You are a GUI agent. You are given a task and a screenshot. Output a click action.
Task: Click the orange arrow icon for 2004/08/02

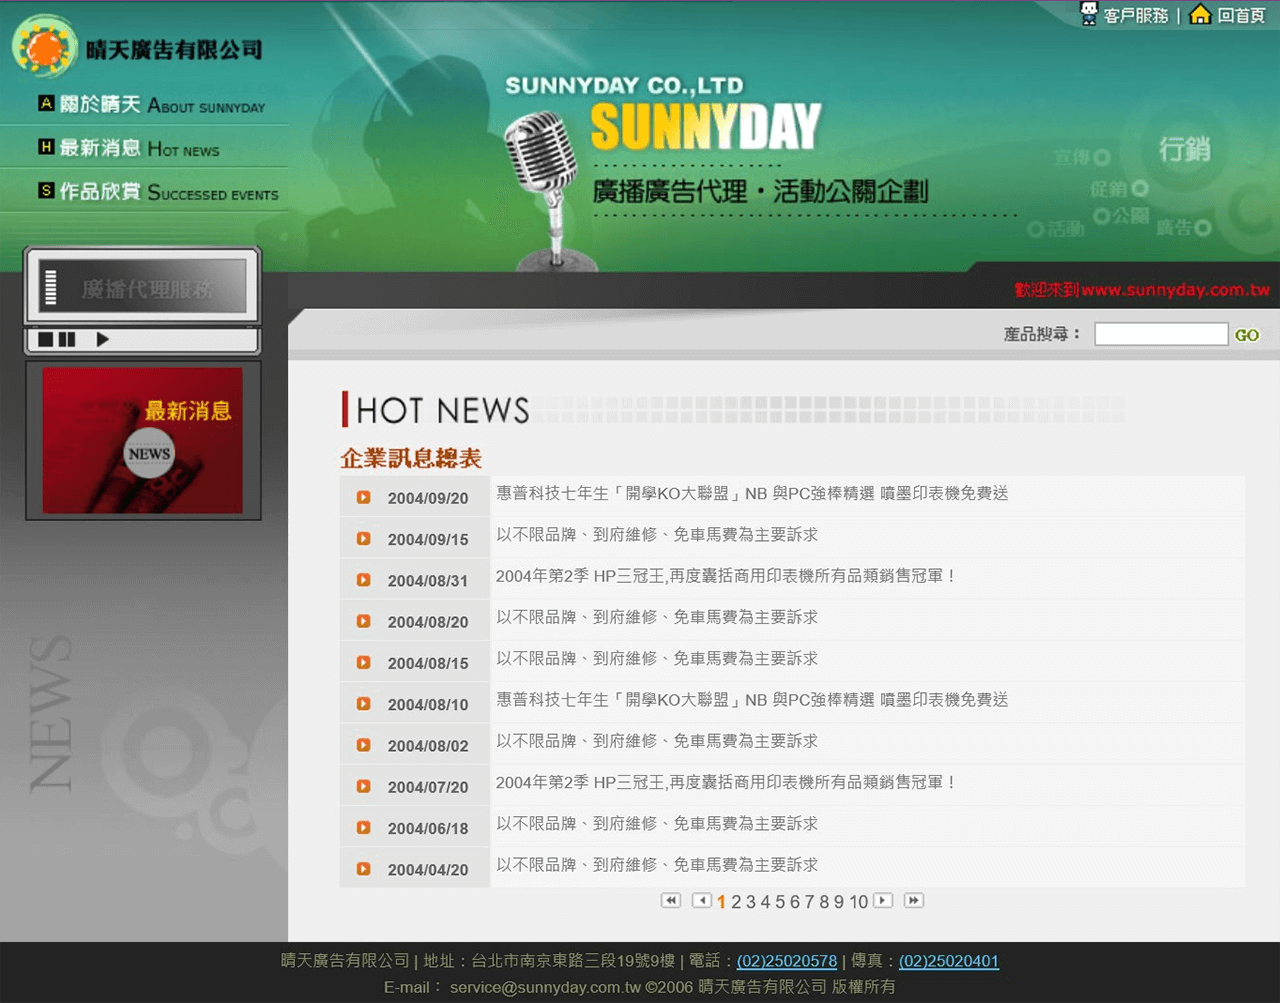364,745
